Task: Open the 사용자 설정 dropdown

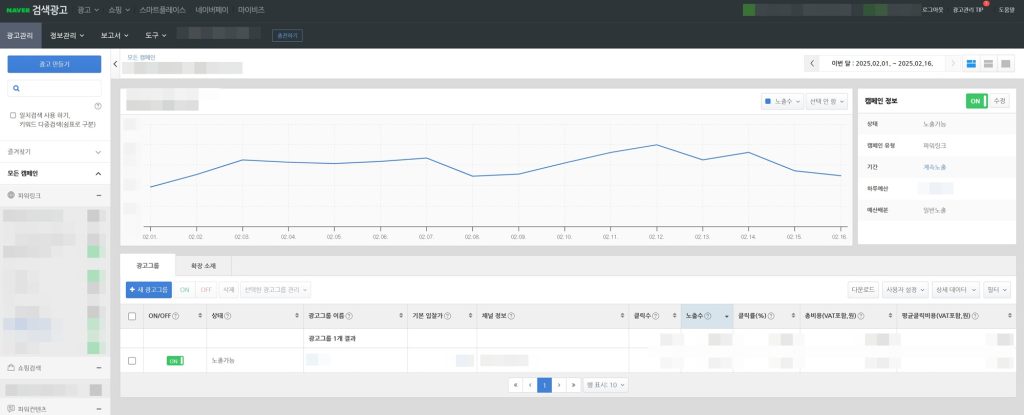Action: tap(904, 290)
